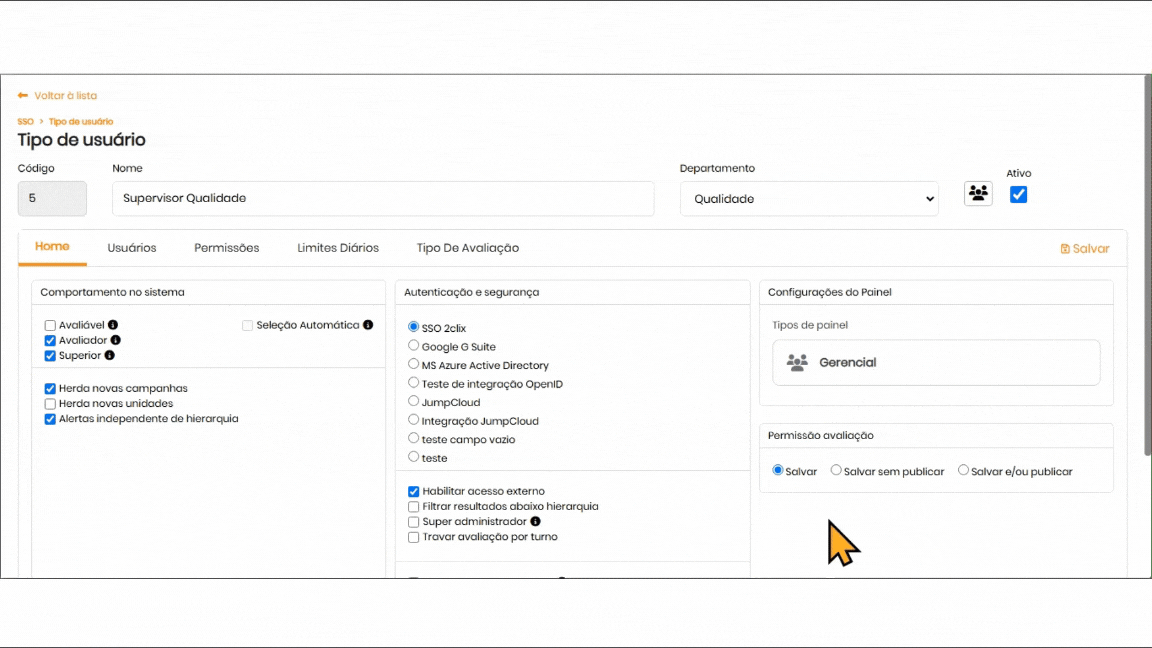Enable the Herda novas unidades checkbox
This screenshot has width=1152, height=648.
pyautogui.click(x=50, y=404)
